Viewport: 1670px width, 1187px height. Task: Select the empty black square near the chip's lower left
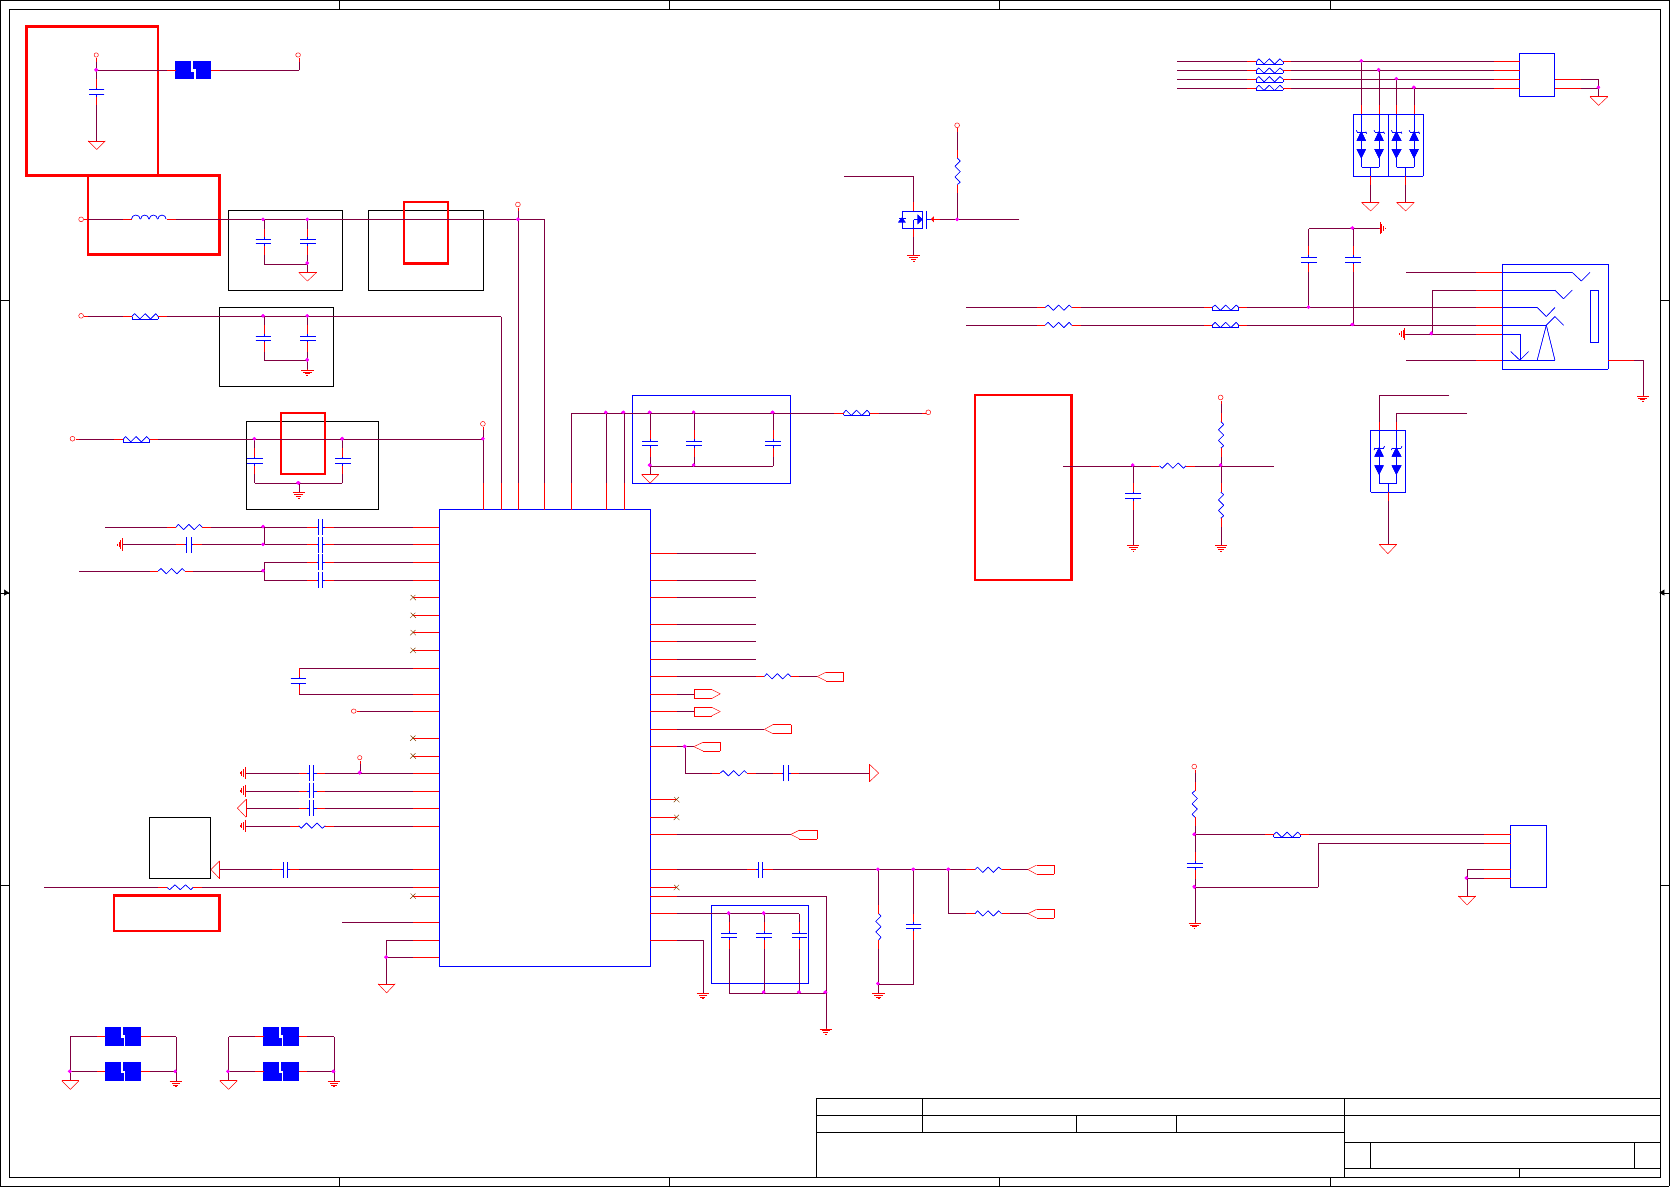(x=180, y=848)
